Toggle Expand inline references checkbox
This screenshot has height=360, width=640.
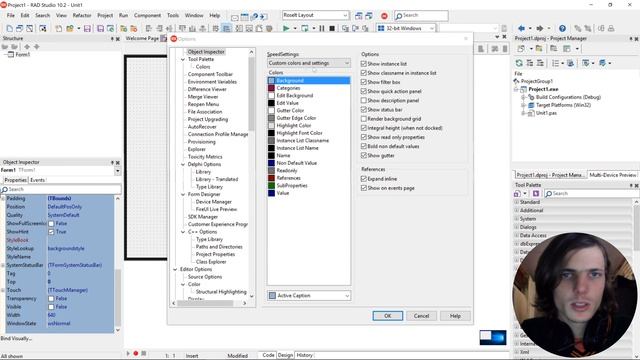tap(364, 179)
